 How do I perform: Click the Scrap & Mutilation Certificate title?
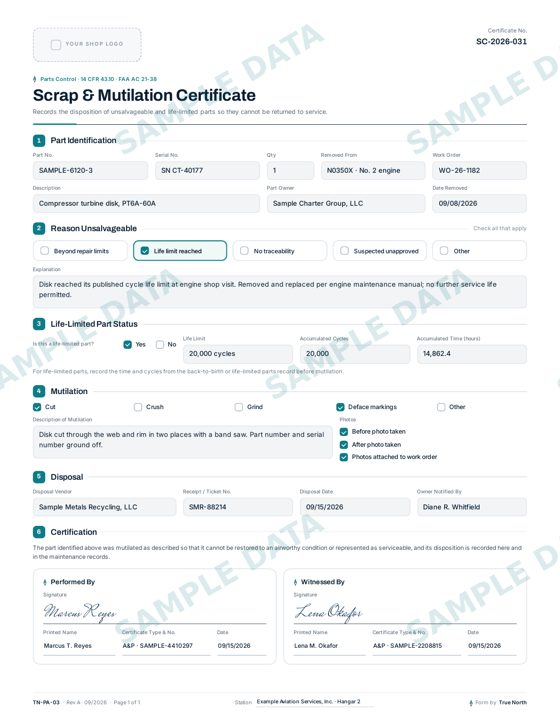click(x=144, y=95)
